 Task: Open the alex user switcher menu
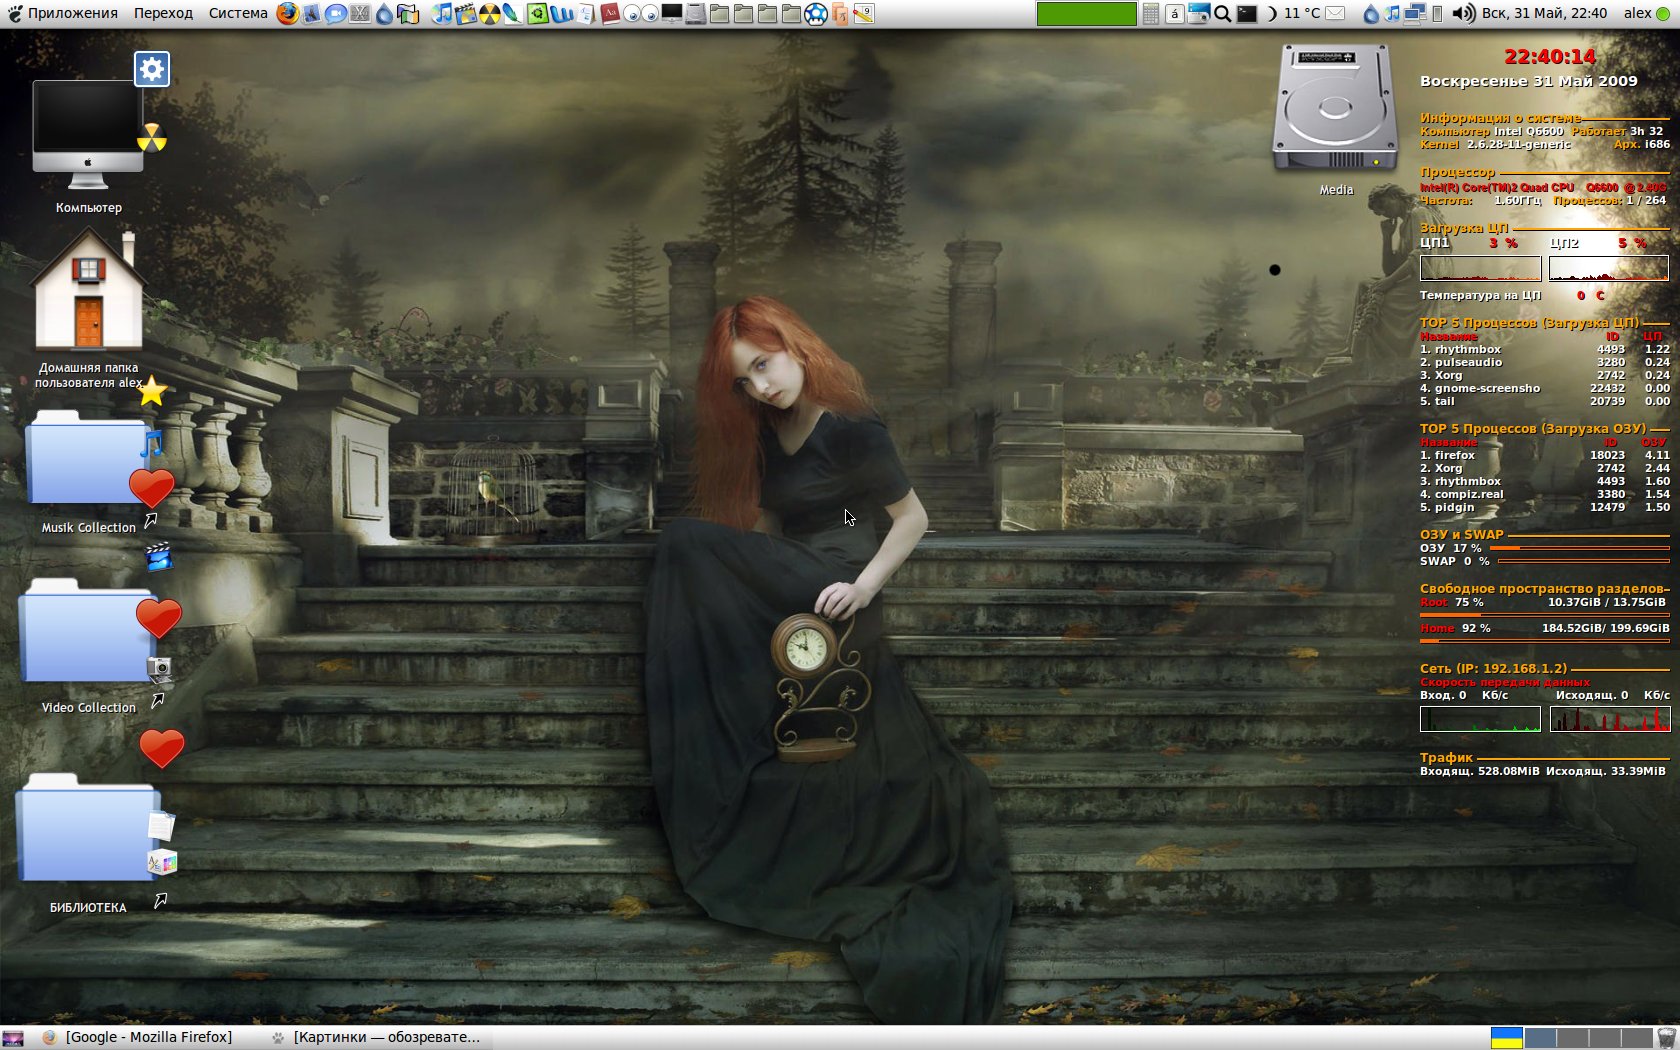(1646, 14)
